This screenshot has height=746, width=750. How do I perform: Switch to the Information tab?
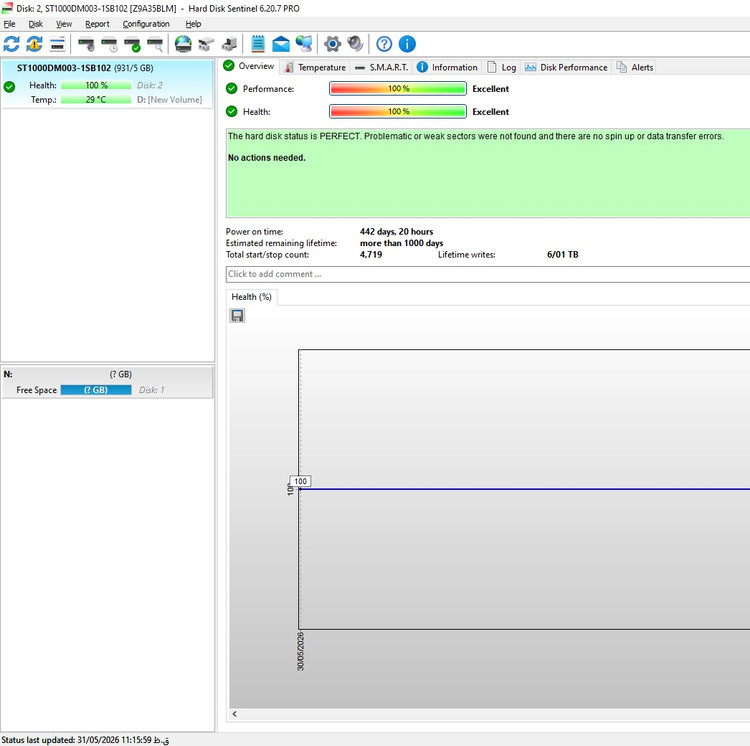pyautogui.click(x=447, y=67)
